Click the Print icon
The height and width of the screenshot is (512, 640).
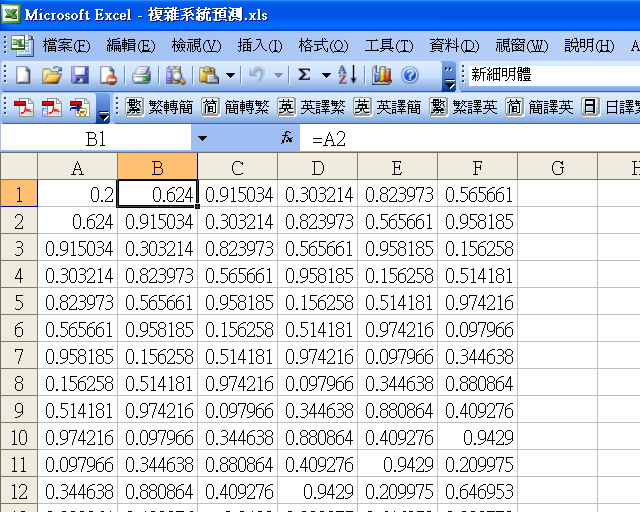point(141,75)
